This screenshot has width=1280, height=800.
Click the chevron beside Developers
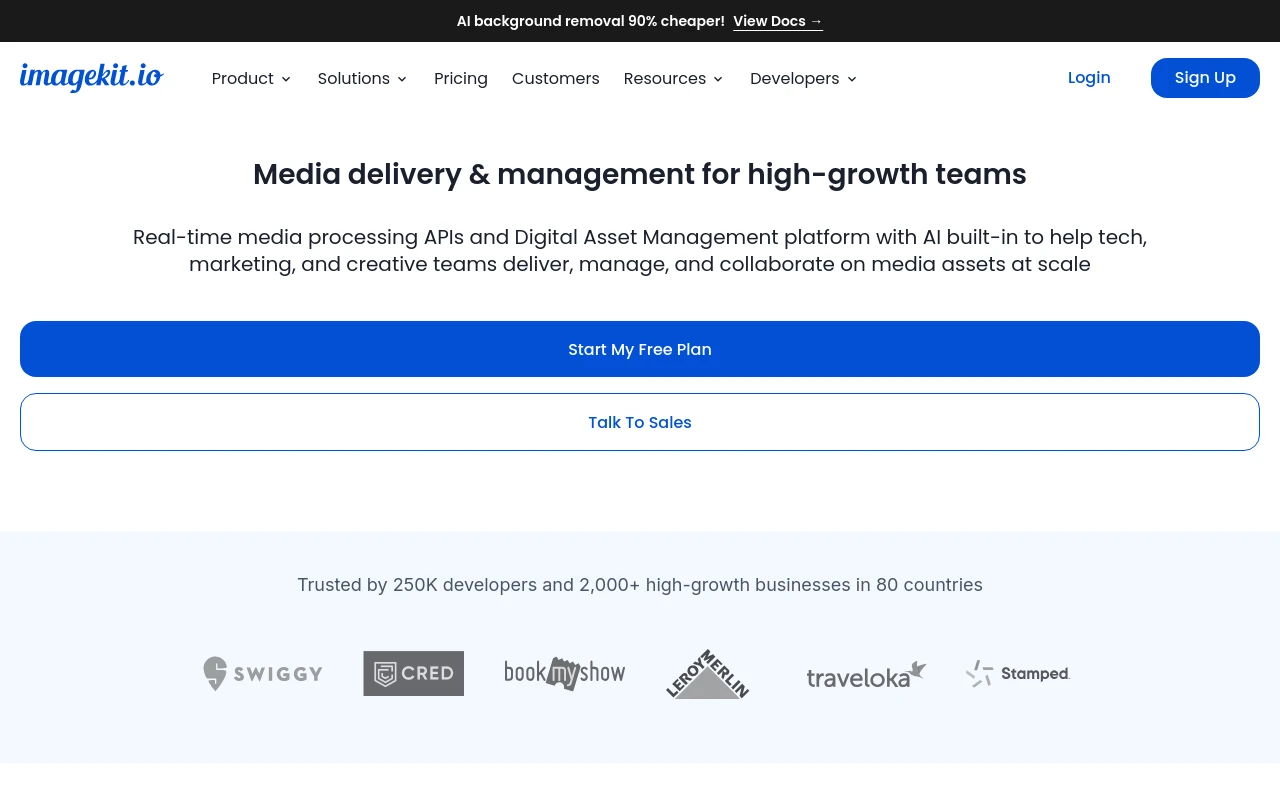pos(852,79)
